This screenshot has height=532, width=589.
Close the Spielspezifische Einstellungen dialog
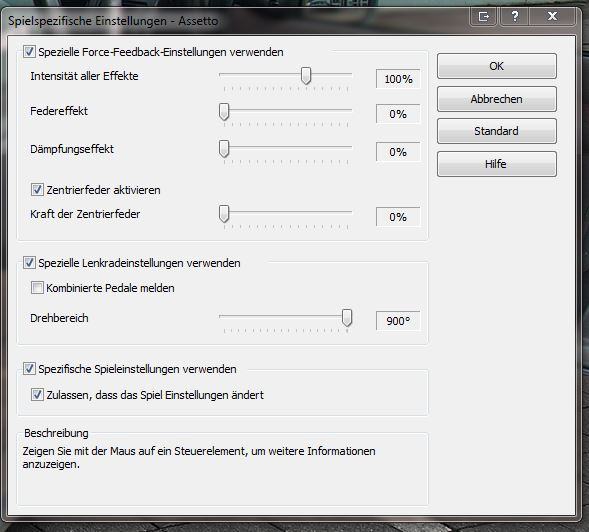pyautogui.click(x=552, y=17)
